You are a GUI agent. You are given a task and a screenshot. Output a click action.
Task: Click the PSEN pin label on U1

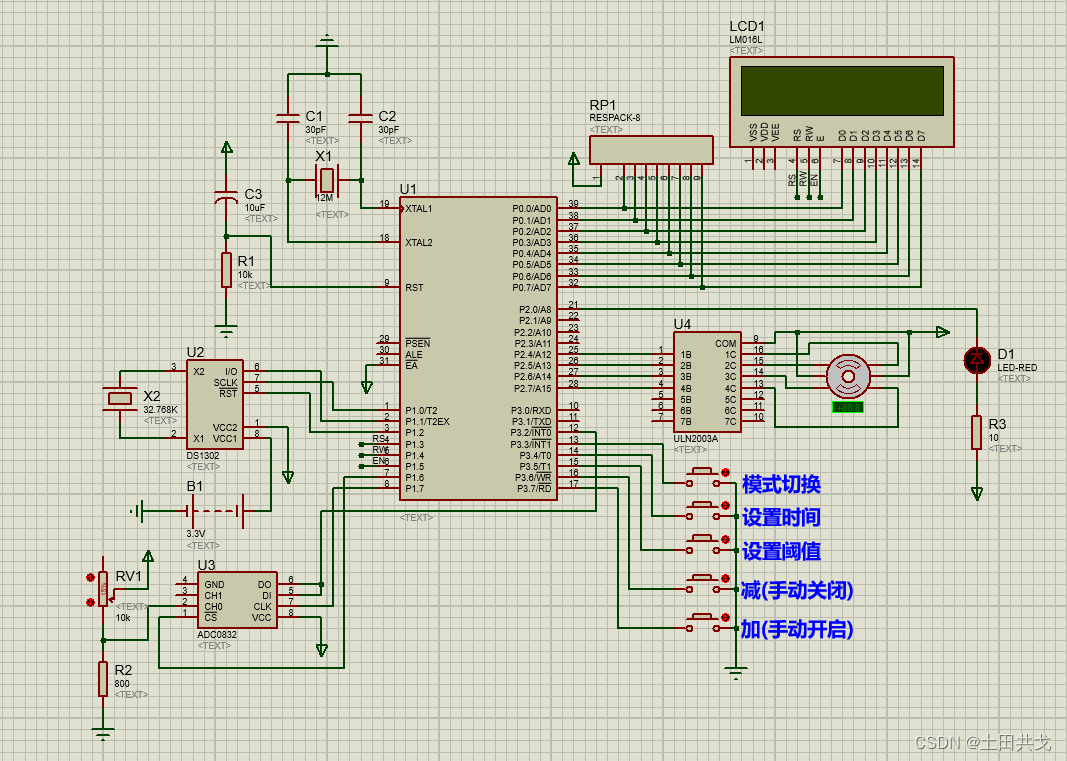click(418, 343)
